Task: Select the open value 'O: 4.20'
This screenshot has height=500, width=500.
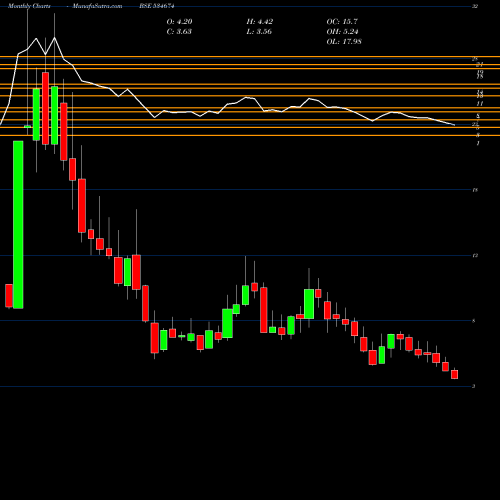Action: click(x=179, y=22)
